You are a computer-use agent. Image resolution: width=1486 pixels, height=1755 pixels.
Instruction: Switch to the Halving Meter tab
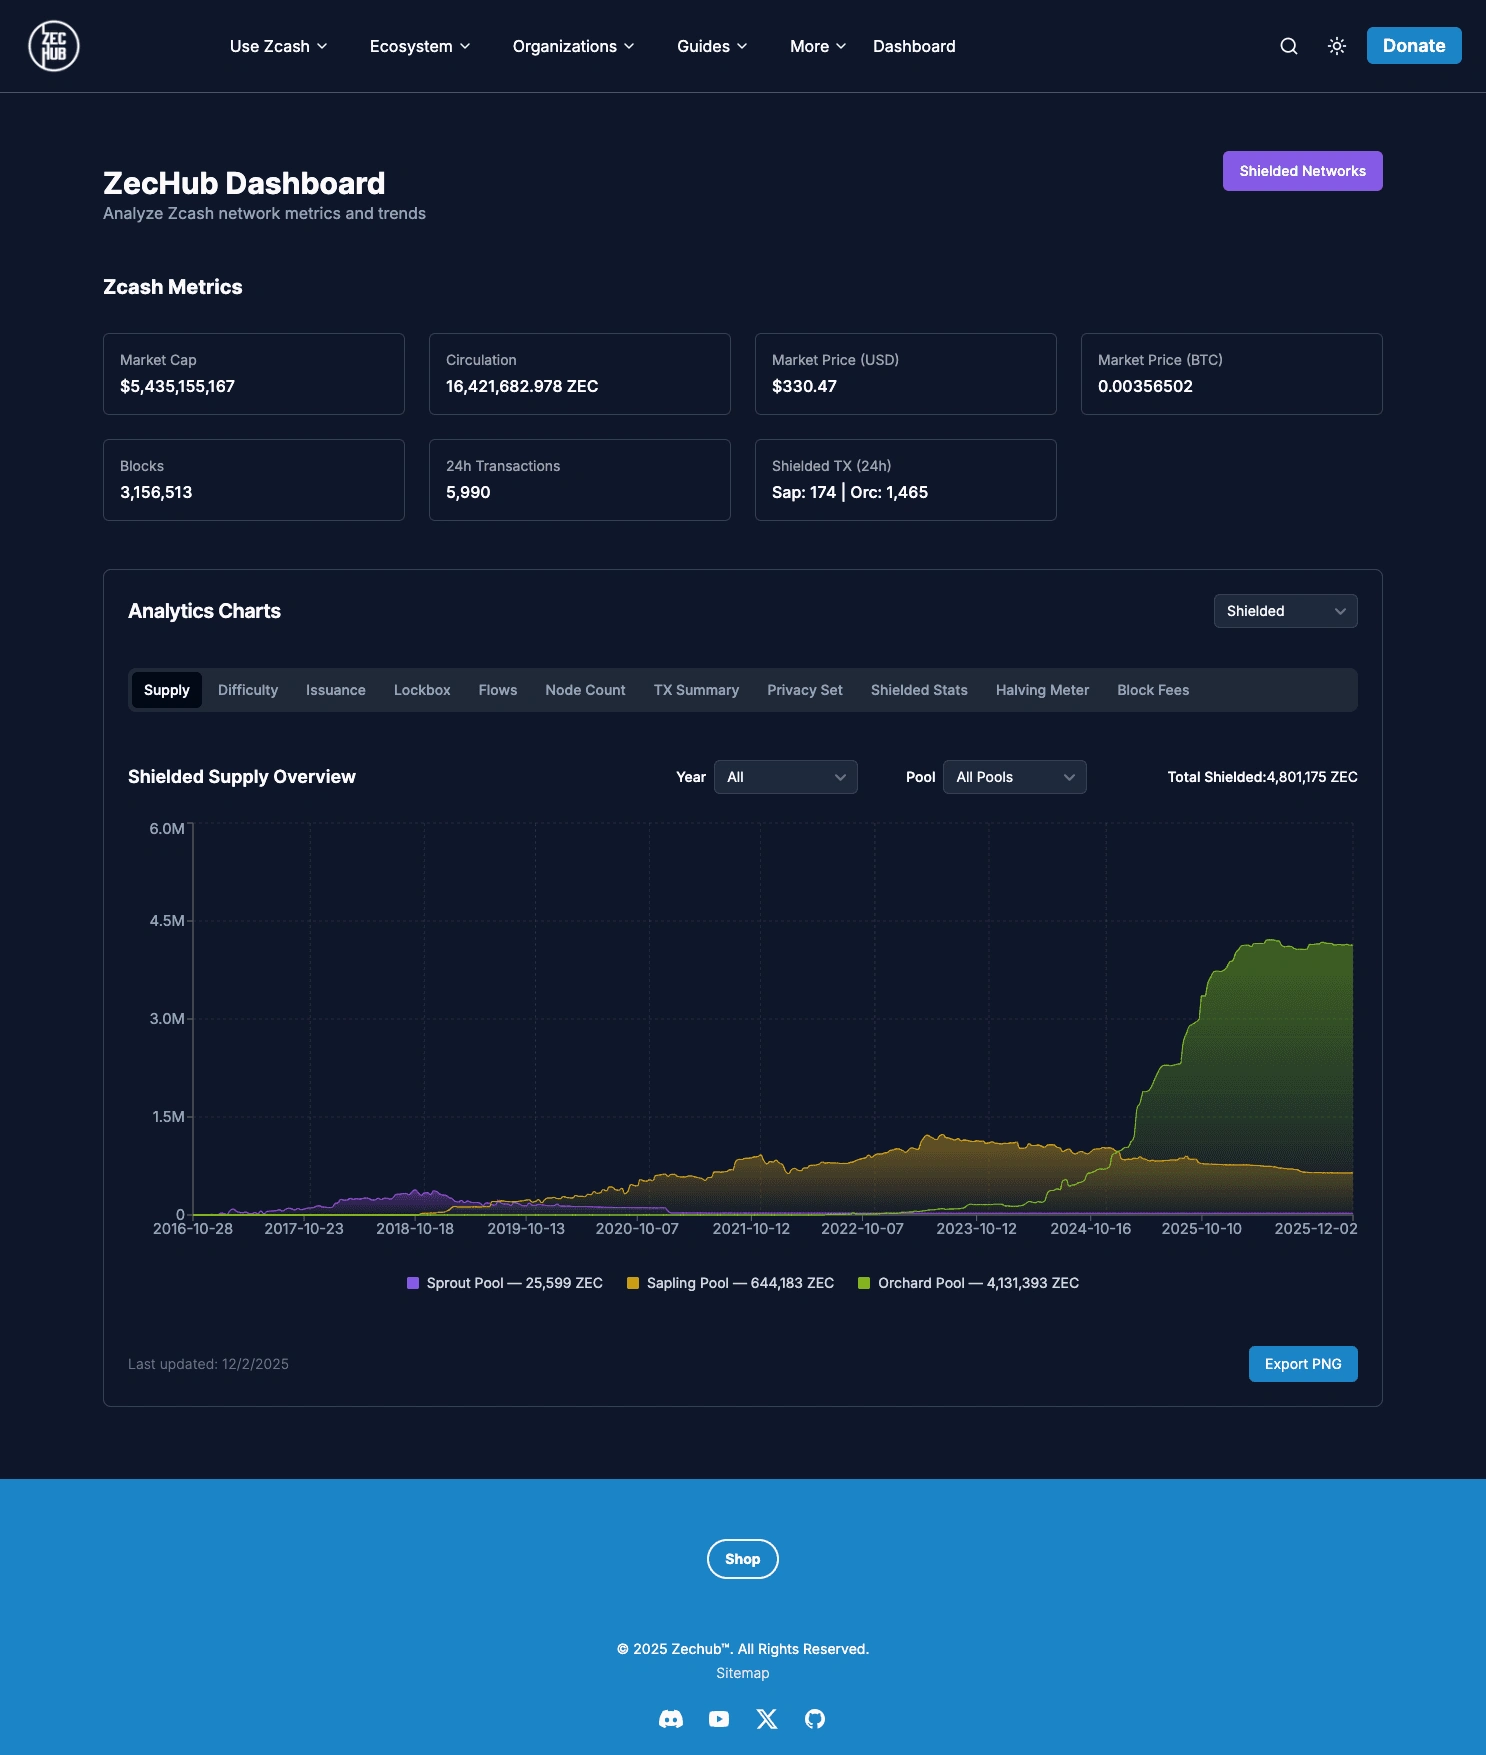[x=1043, y=690]
